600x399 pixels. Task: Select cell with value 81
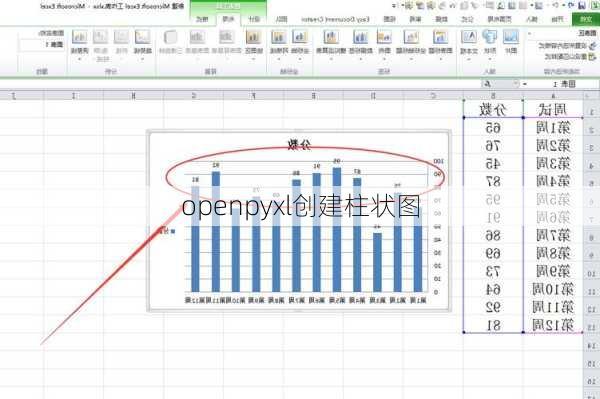point(493,325)
